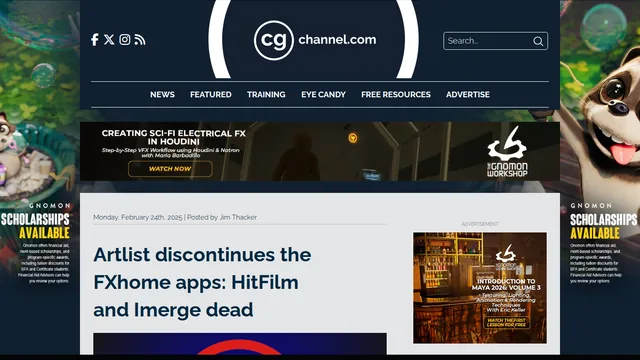Click the CG Channel circular logo
The image size is (640, 360).
[x=273, y=40]
